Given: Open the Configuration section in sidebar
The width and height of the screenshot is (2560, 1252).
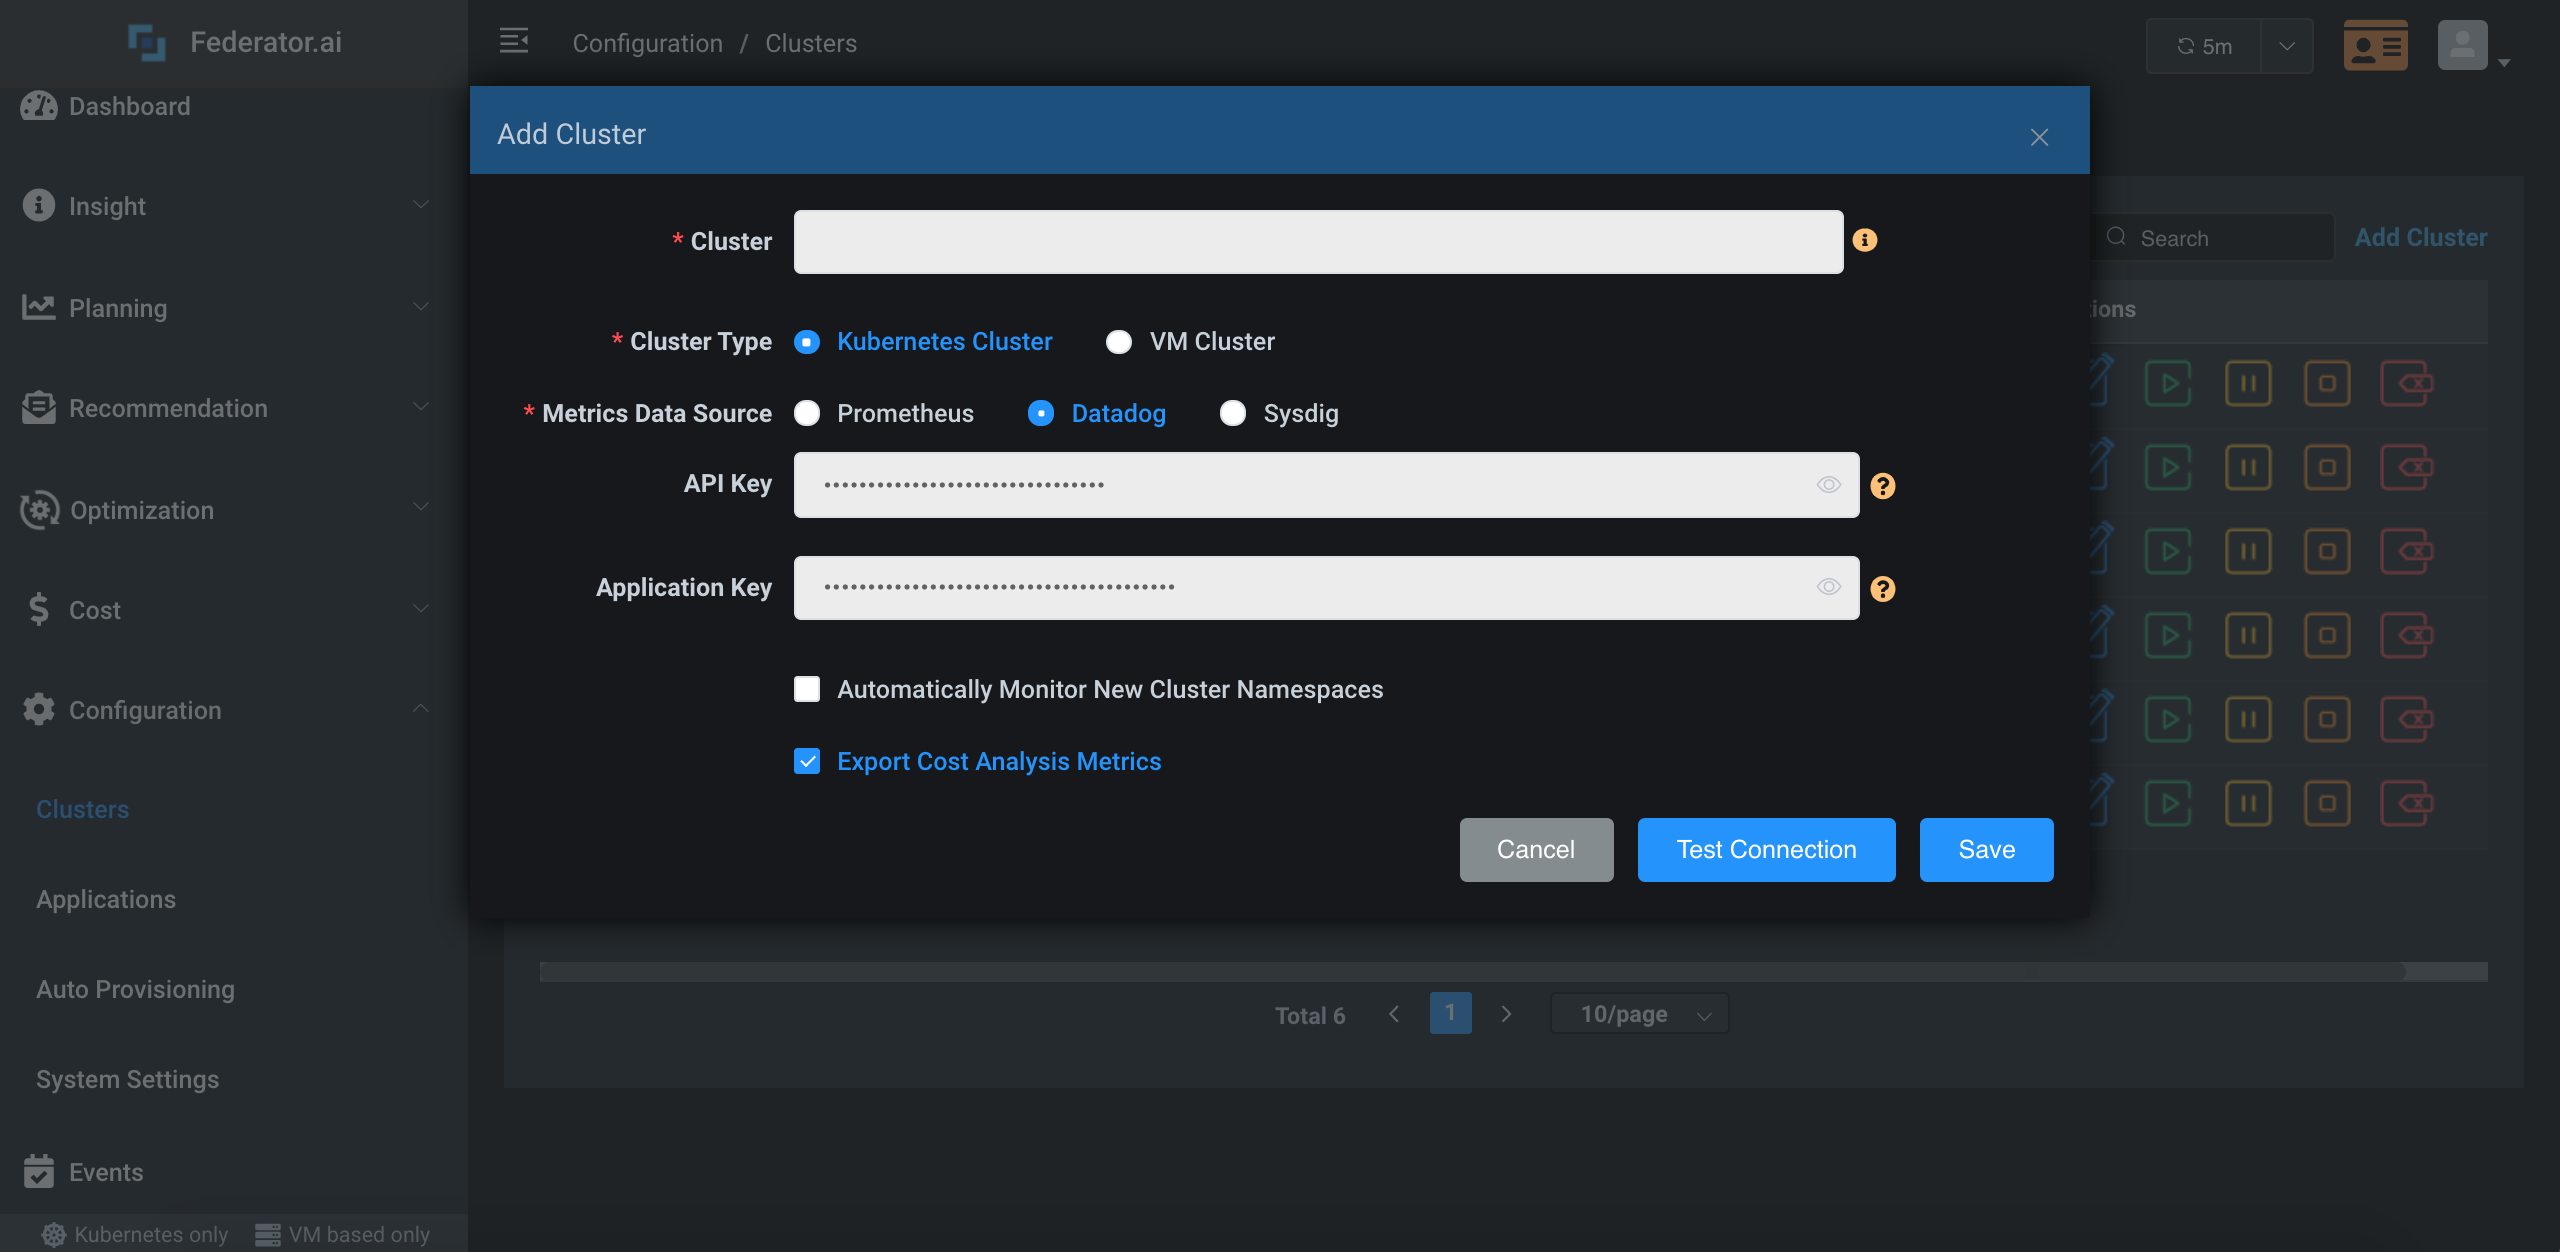Looking at the screenshot, I should 145,708.
